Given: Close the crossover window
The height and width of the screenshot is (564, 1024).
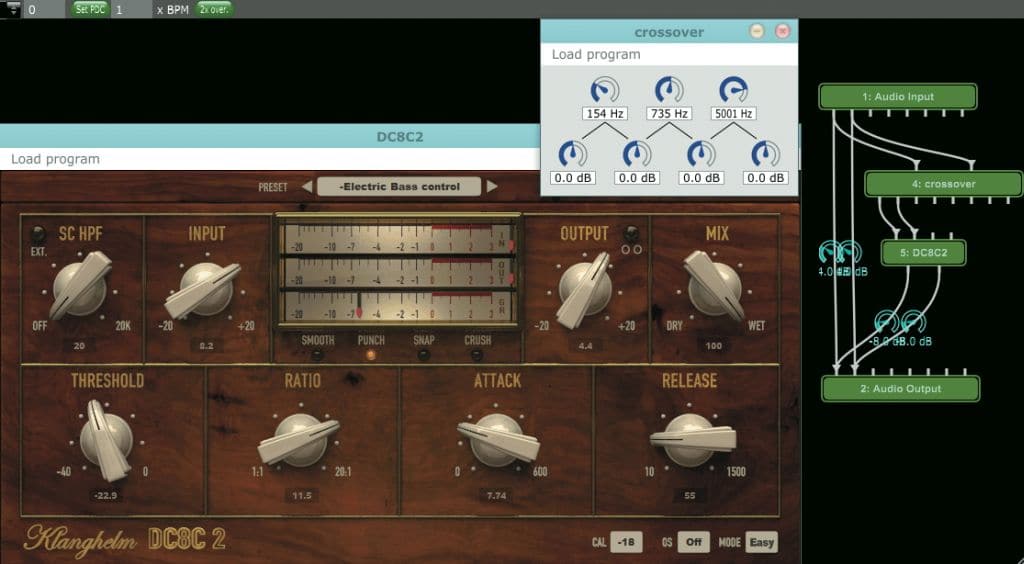Looking at the screenshot, I should (782, 31).
